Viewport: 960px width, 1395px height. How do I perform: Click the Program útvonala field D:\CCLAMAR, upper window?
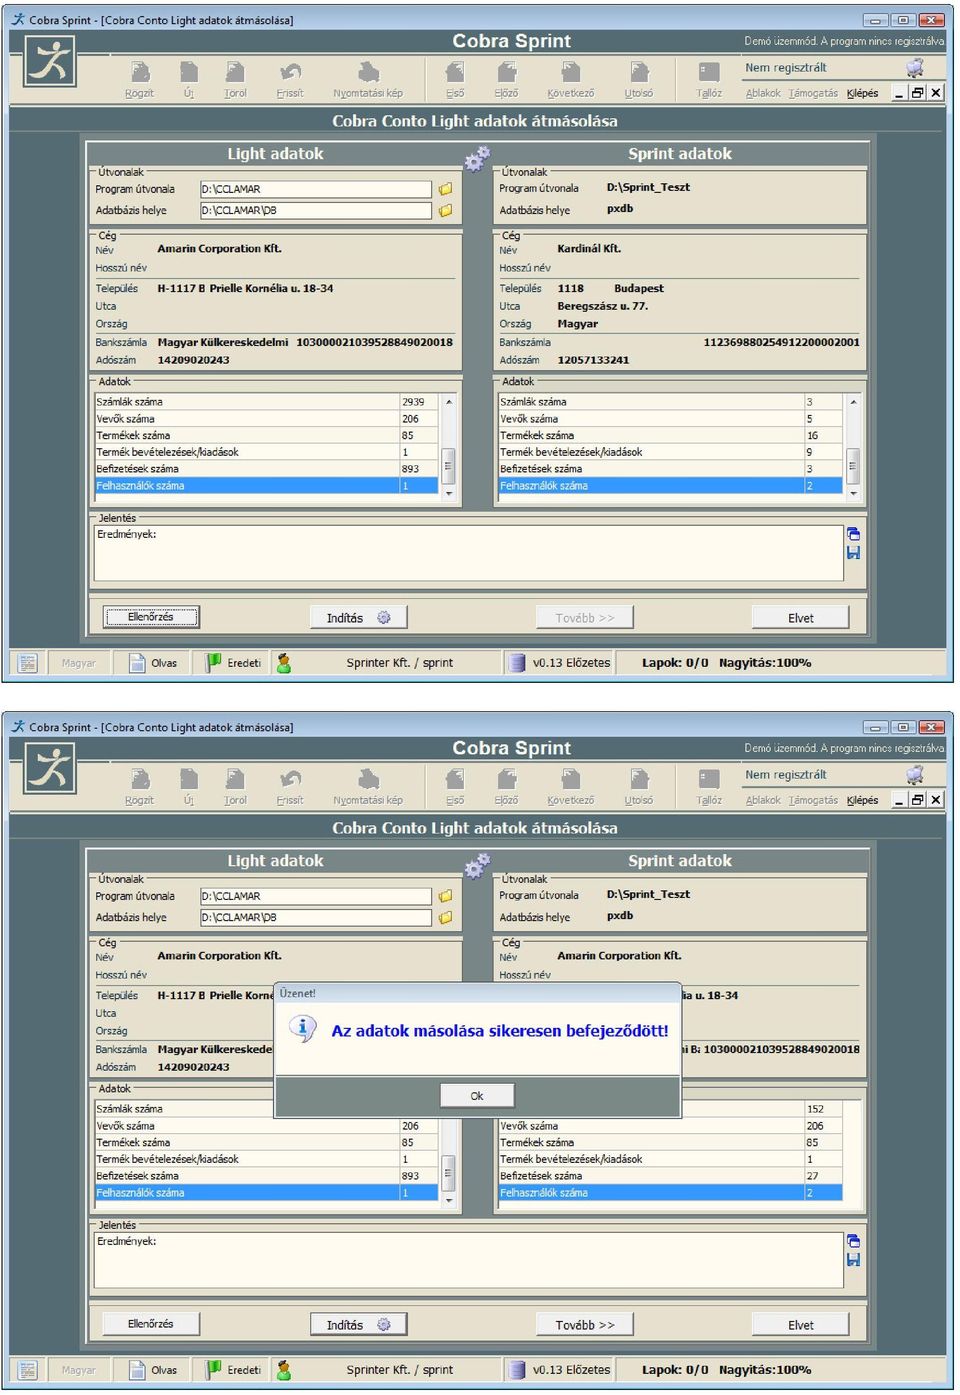click(x=316, y=189)
